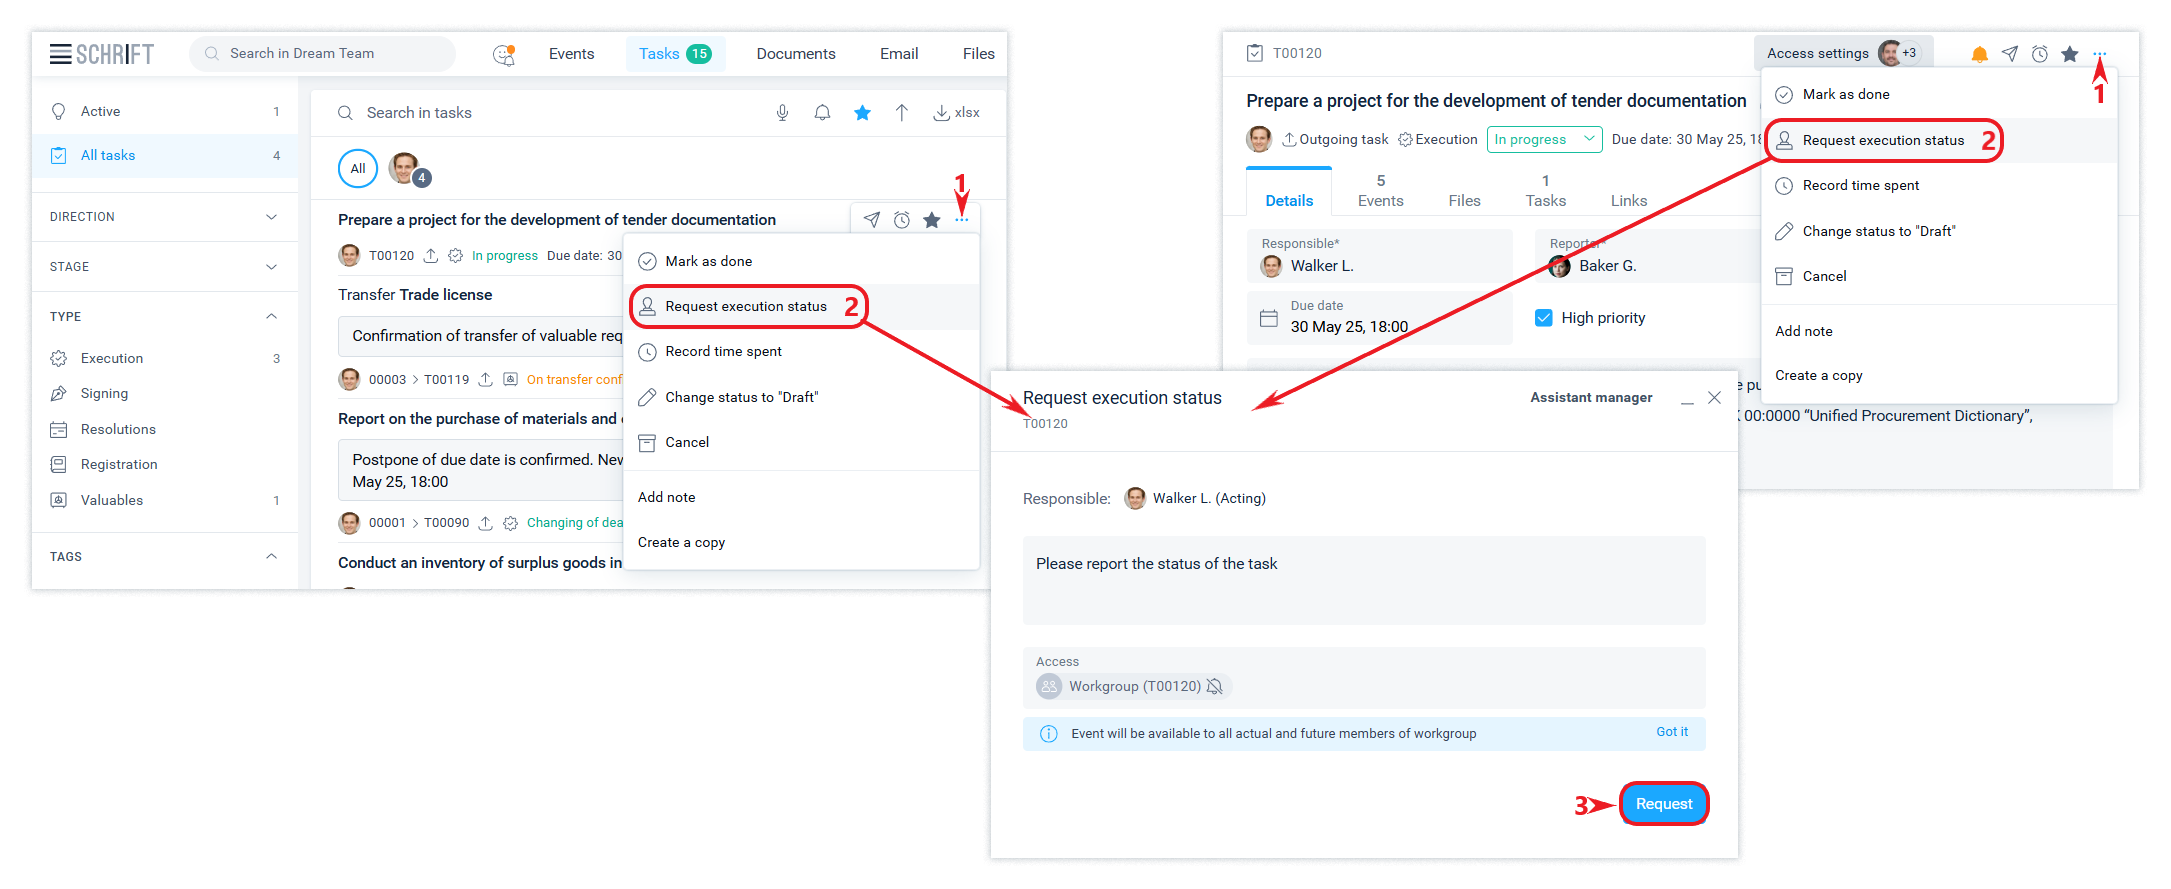Click the blue star favorites filter icon

click(862, 113)
